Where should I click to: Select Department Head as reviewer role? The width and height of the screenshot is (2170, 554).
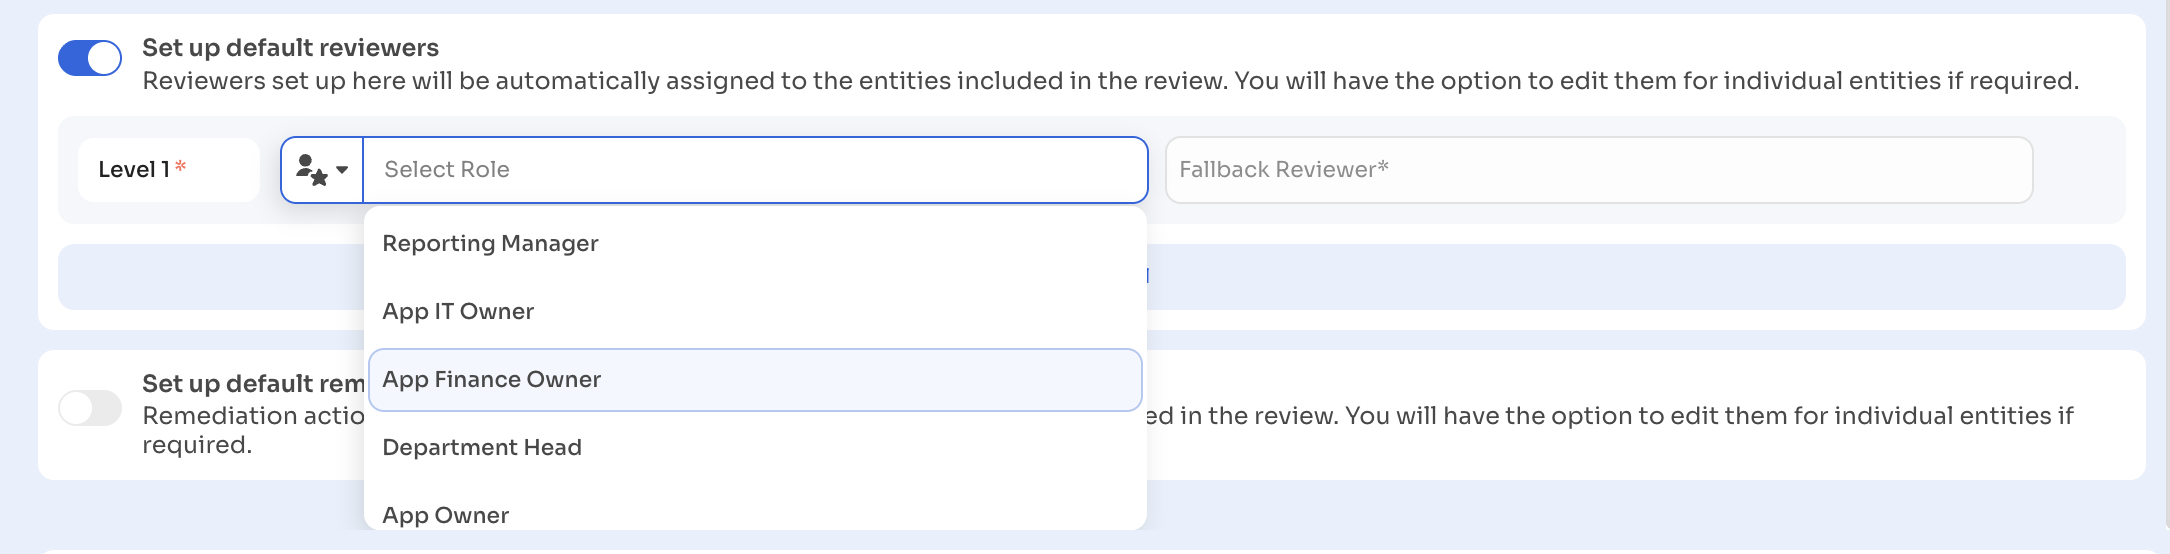(x=482, y=448)
